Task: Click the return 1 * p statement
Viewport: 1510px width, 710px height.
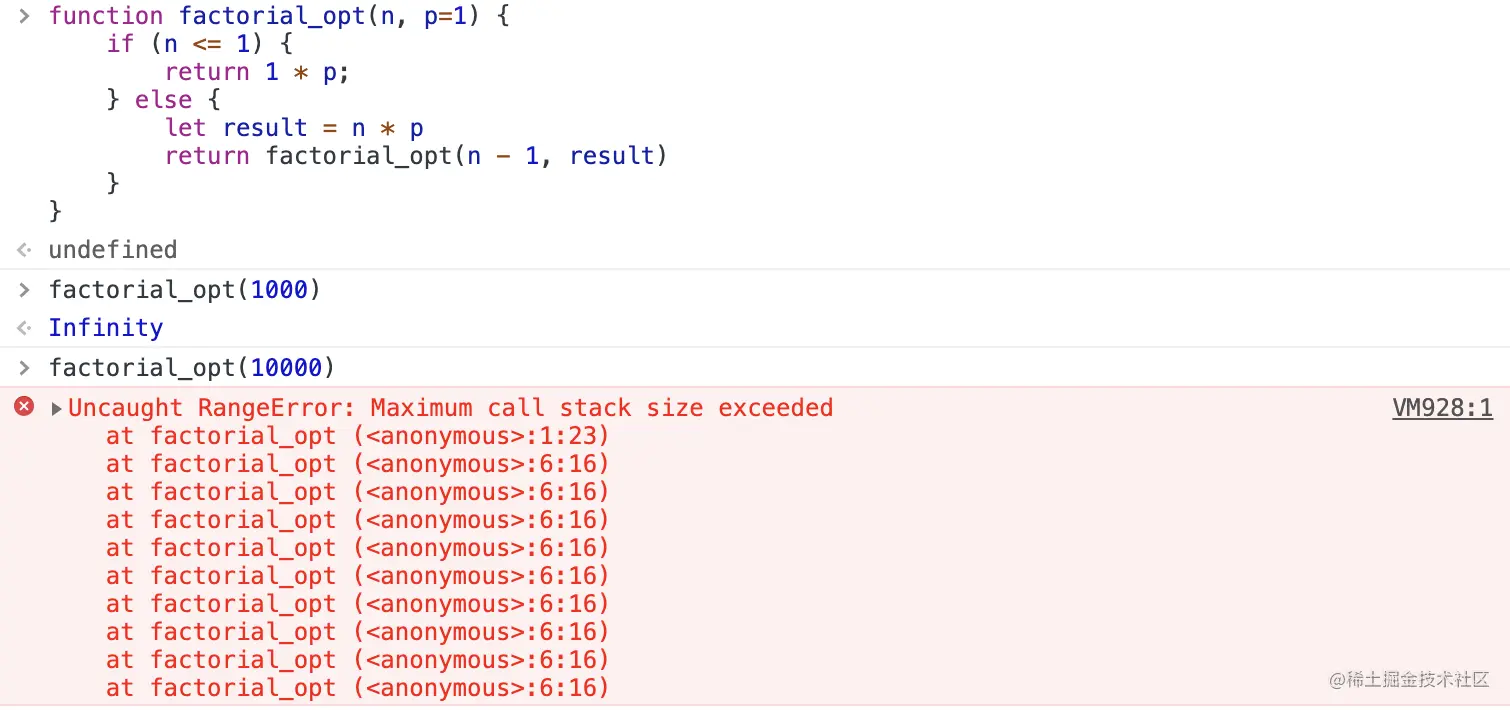Action: tap(257, 72)
